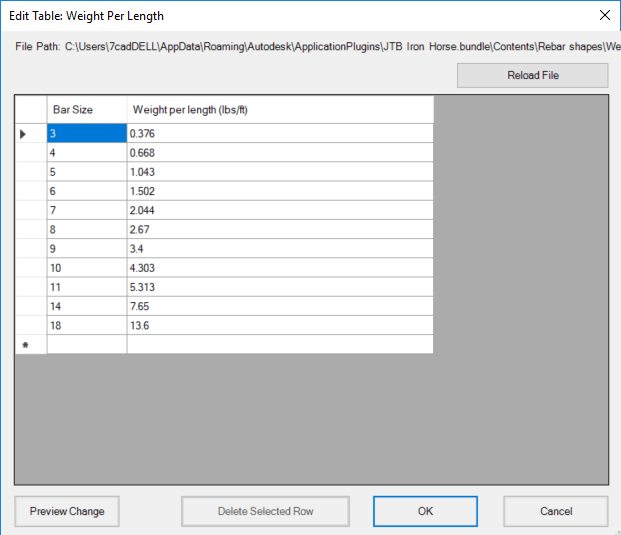Select bar size cell 4
This screenshot has height=535, width=621.
pos(87,152)
